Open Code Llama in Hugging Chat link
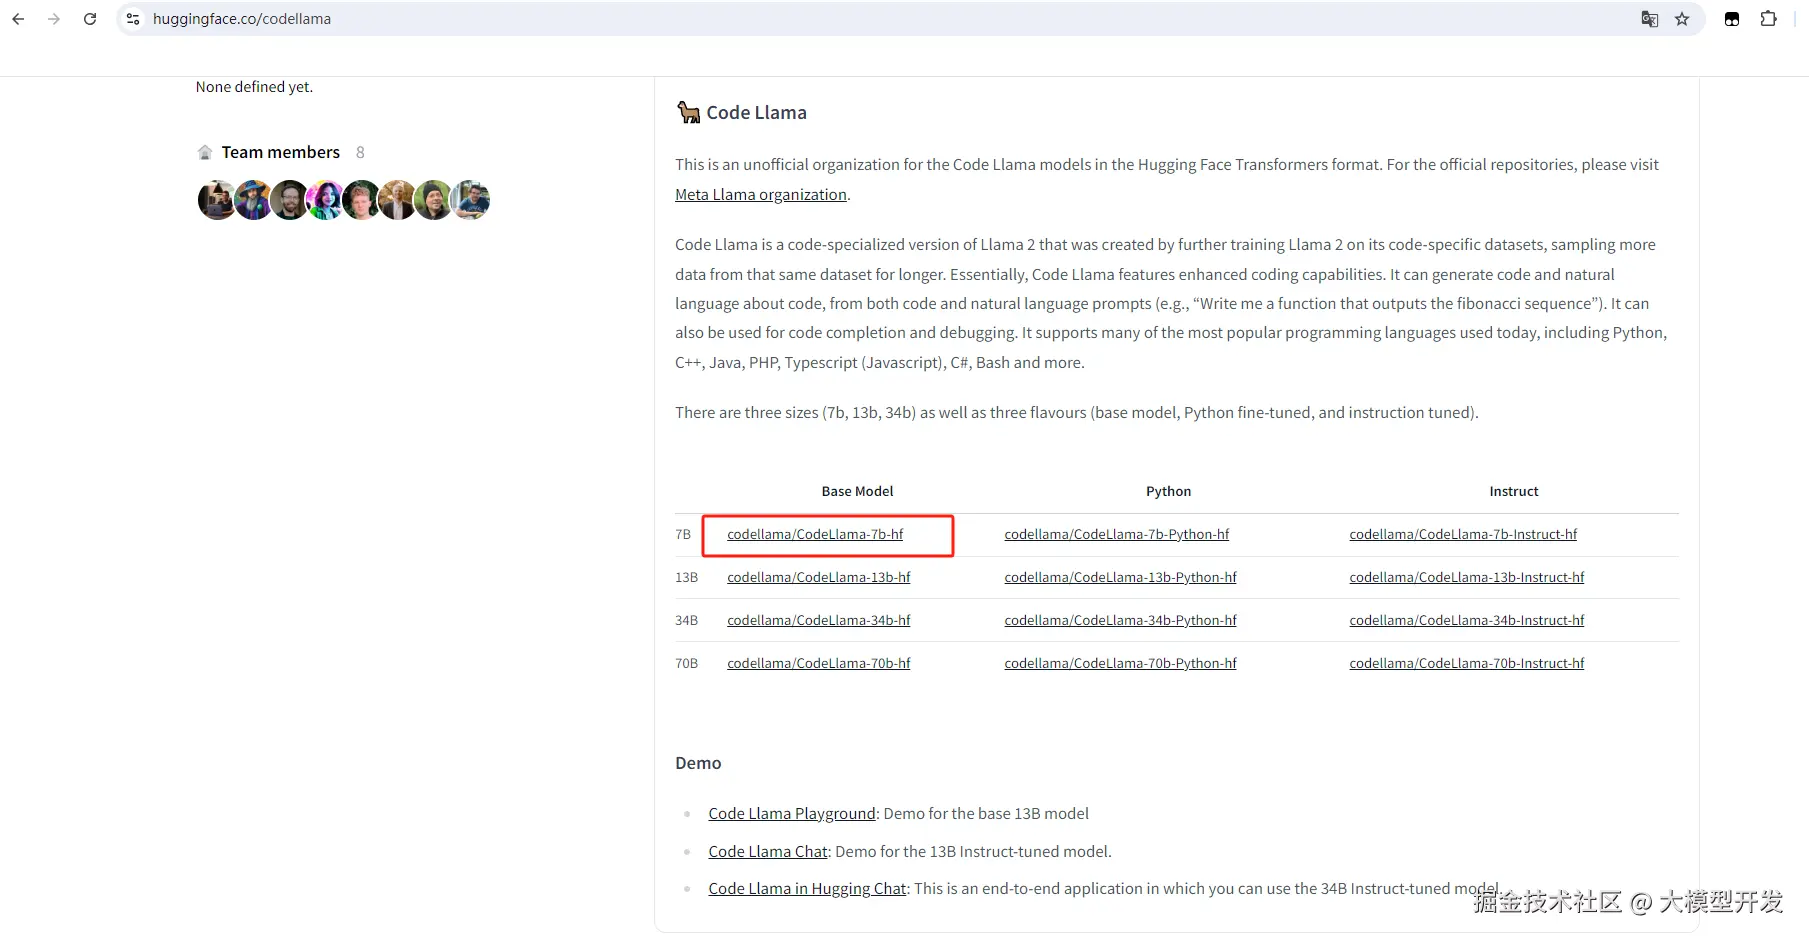The height and width of the screenshot is (941, 1809). click(x=807, y=889)
